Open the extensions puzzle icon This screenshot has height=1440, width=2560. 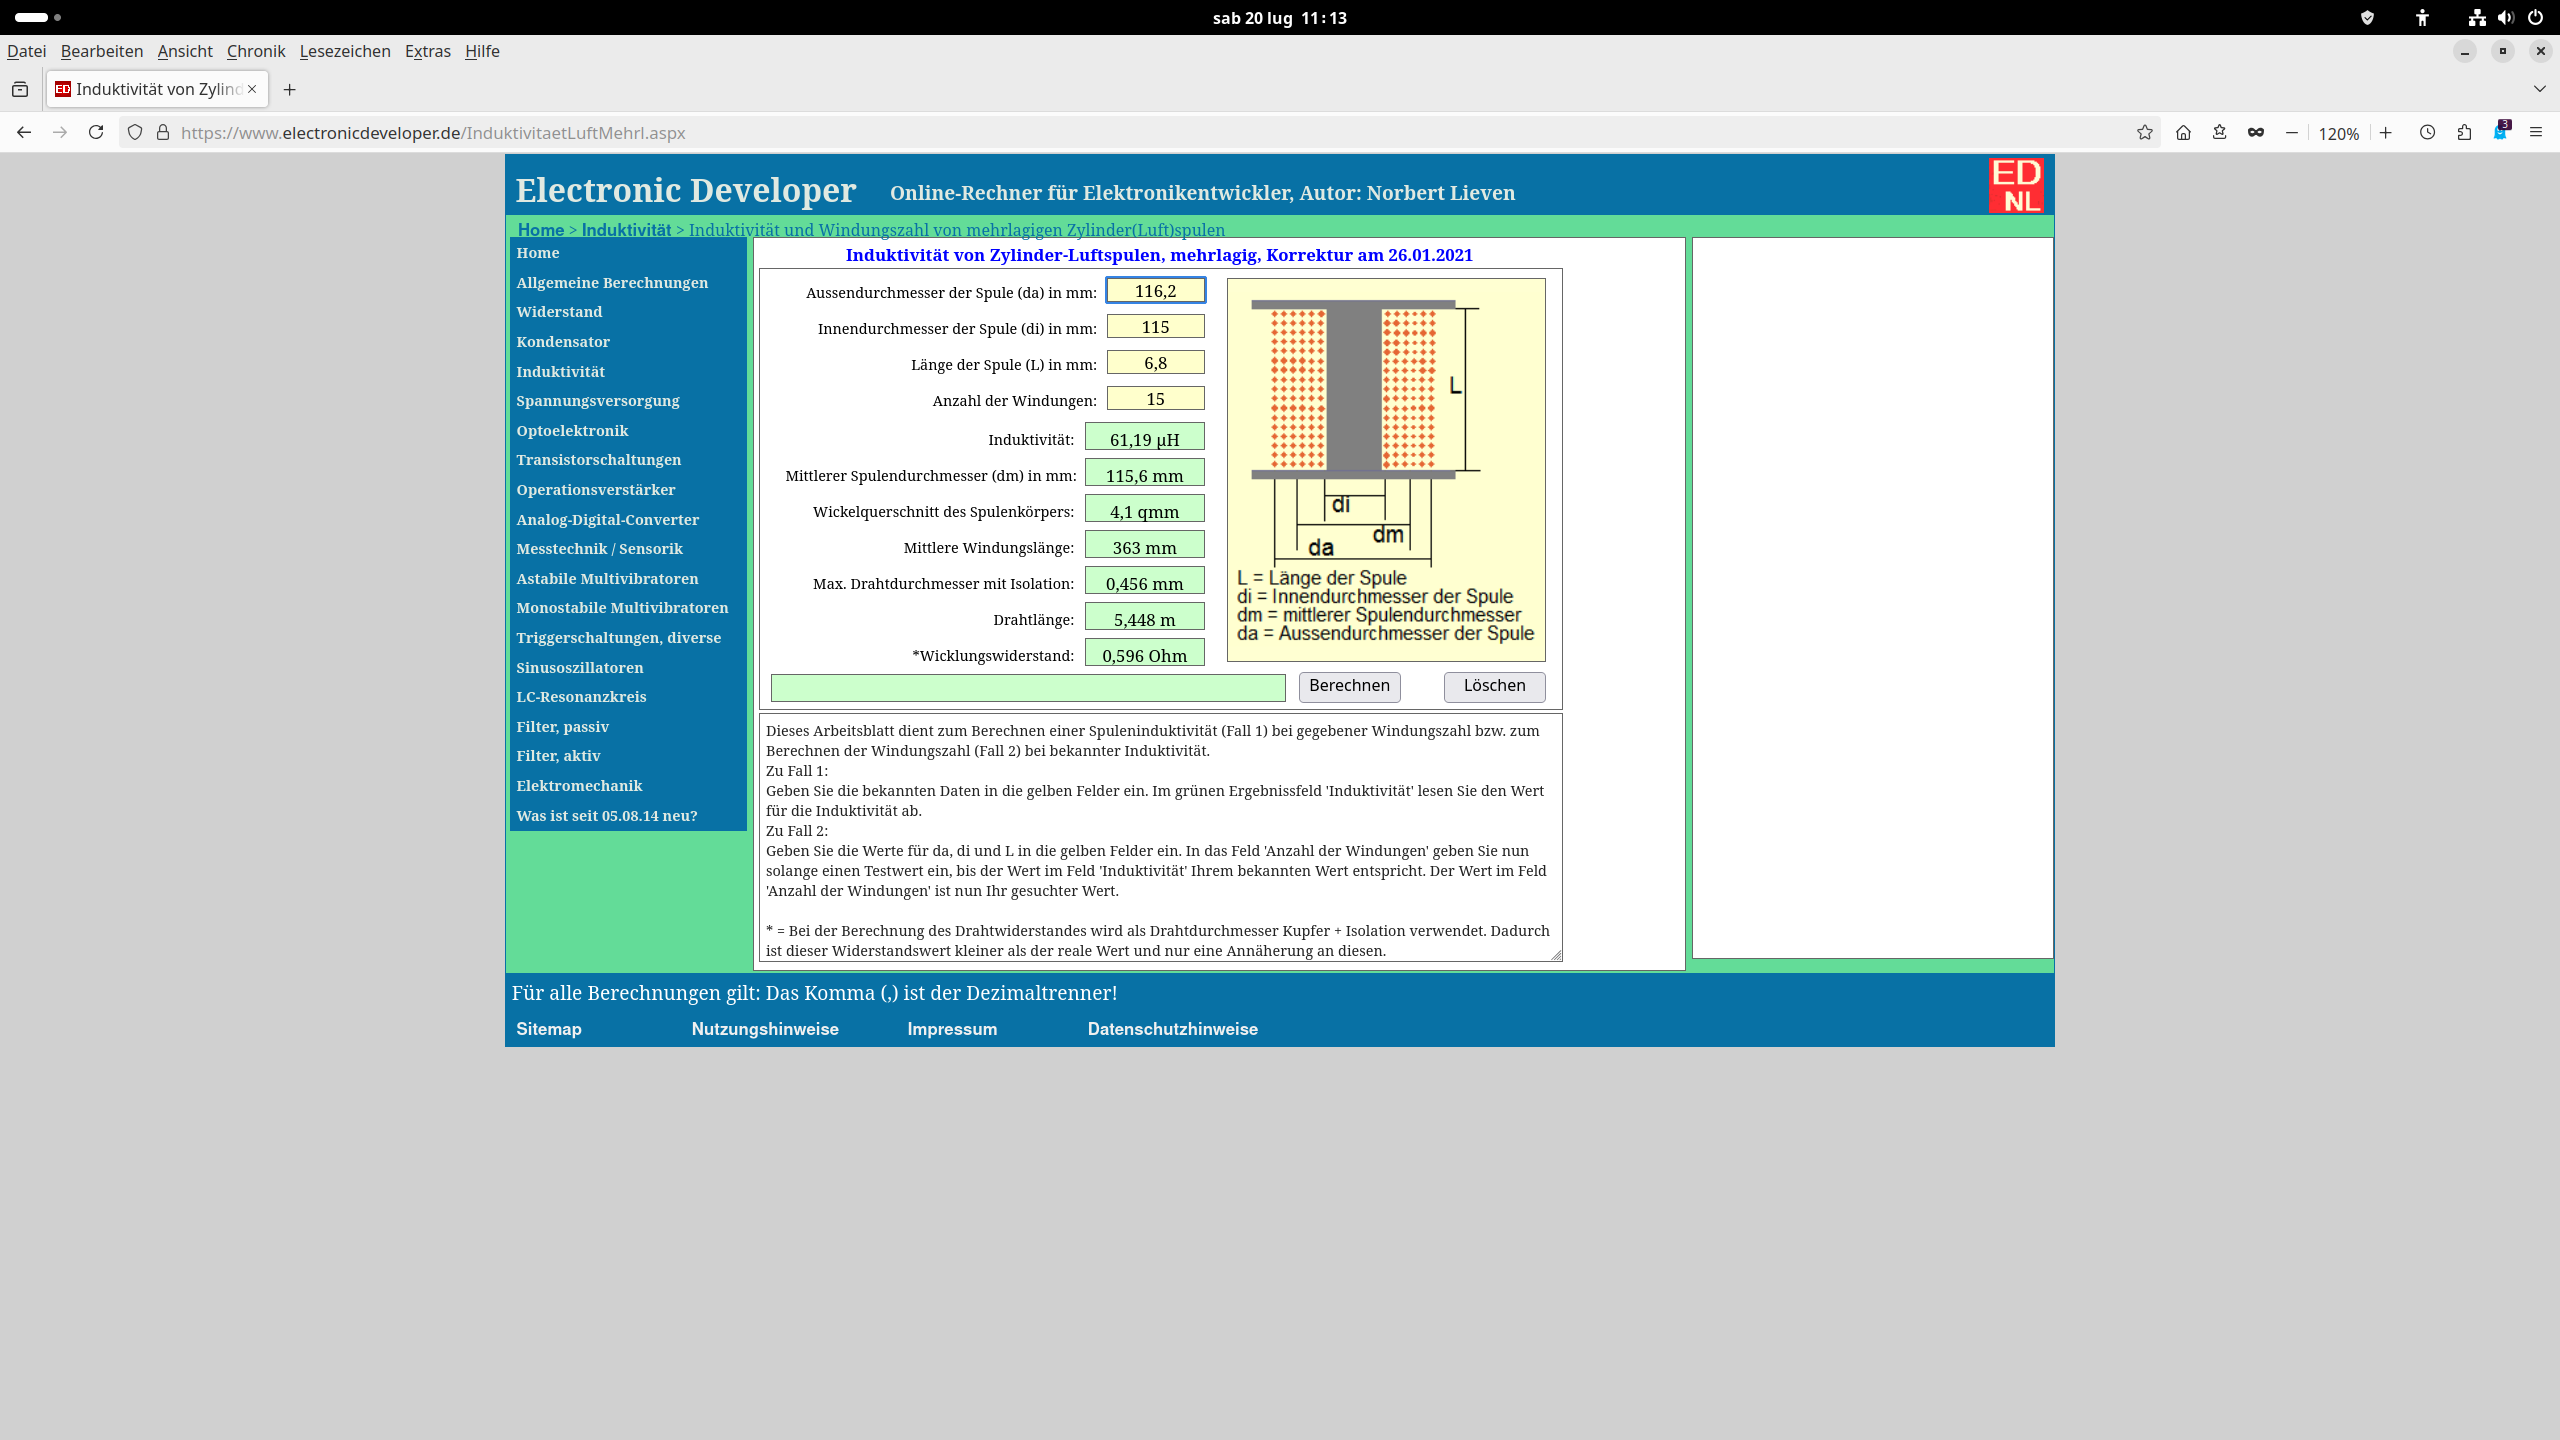(x=2464, y=132)
